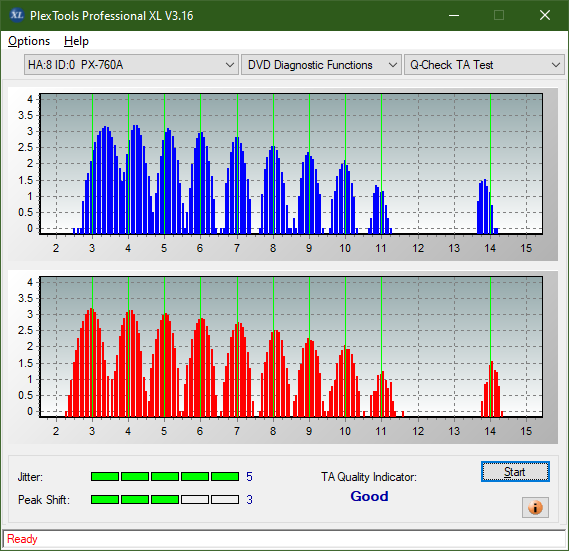Screen dimensions: 569x551
Task: Click the orange info icon button
Action: coord(535,507)
